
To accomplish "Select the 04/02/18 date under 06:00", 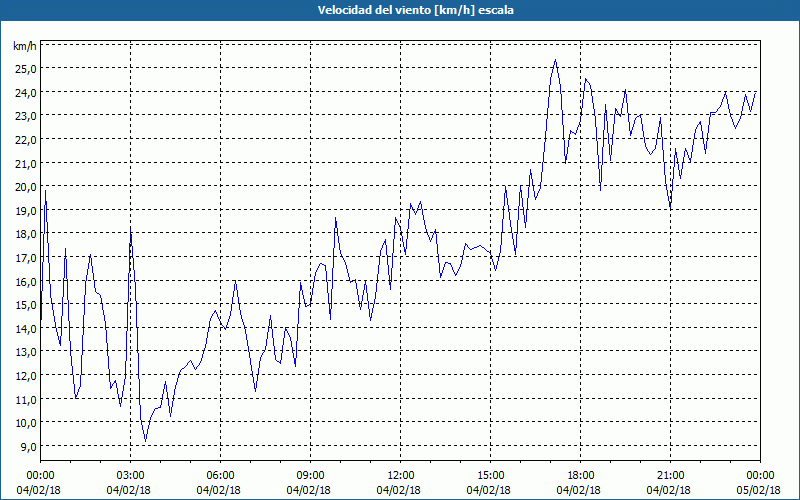I will (x=219, y=490).
